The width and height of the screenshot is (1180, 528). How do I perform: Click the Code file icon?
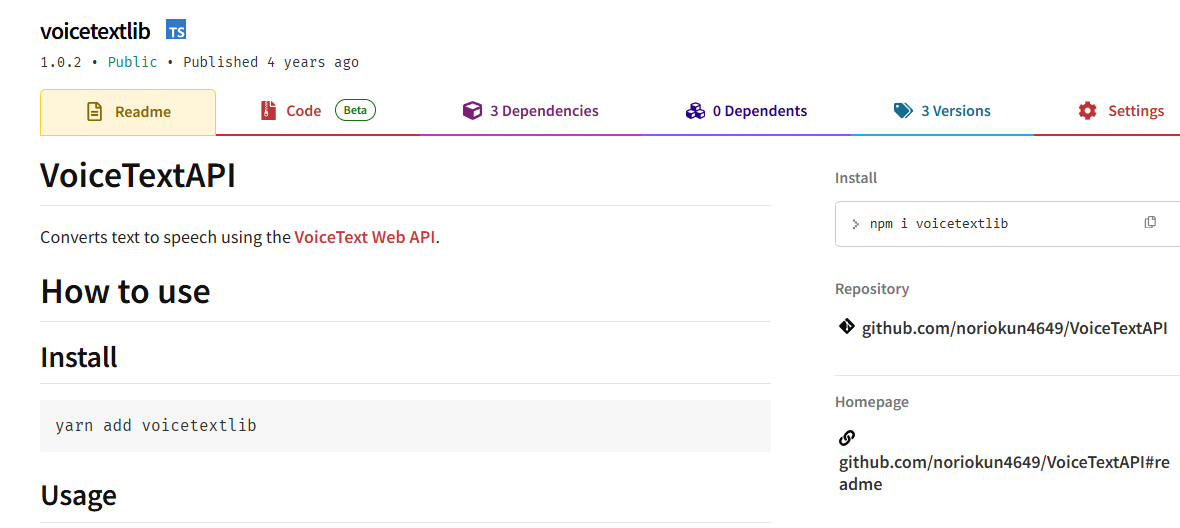coord(268,111)
